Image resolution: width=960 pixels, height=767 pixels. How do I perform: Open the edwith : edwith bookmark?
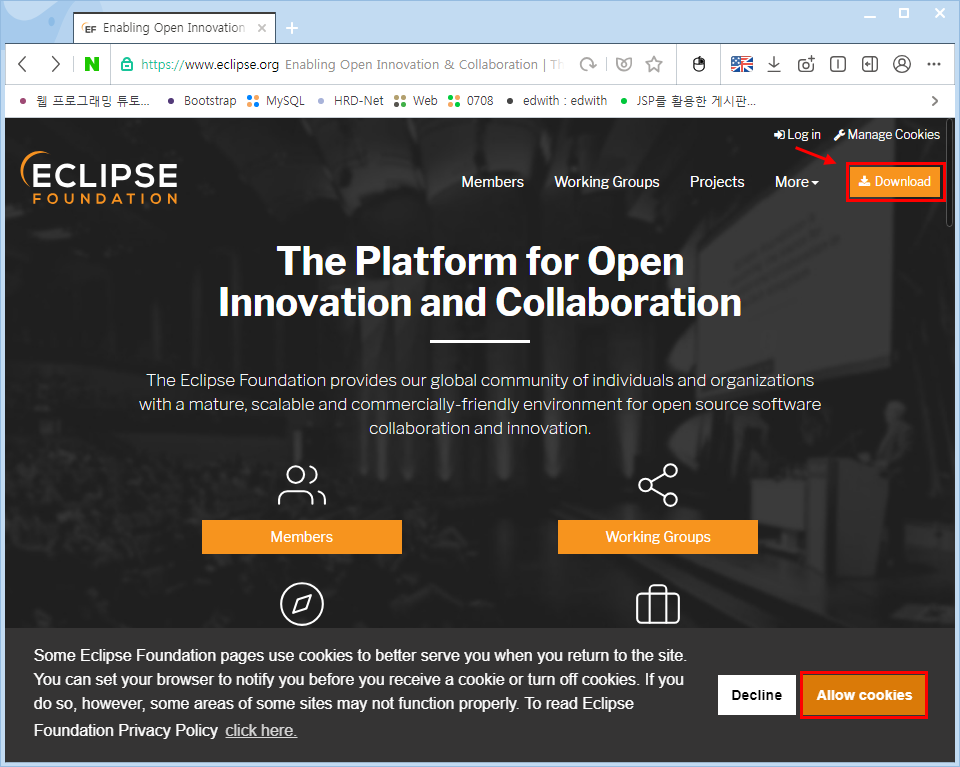point(557,101)
